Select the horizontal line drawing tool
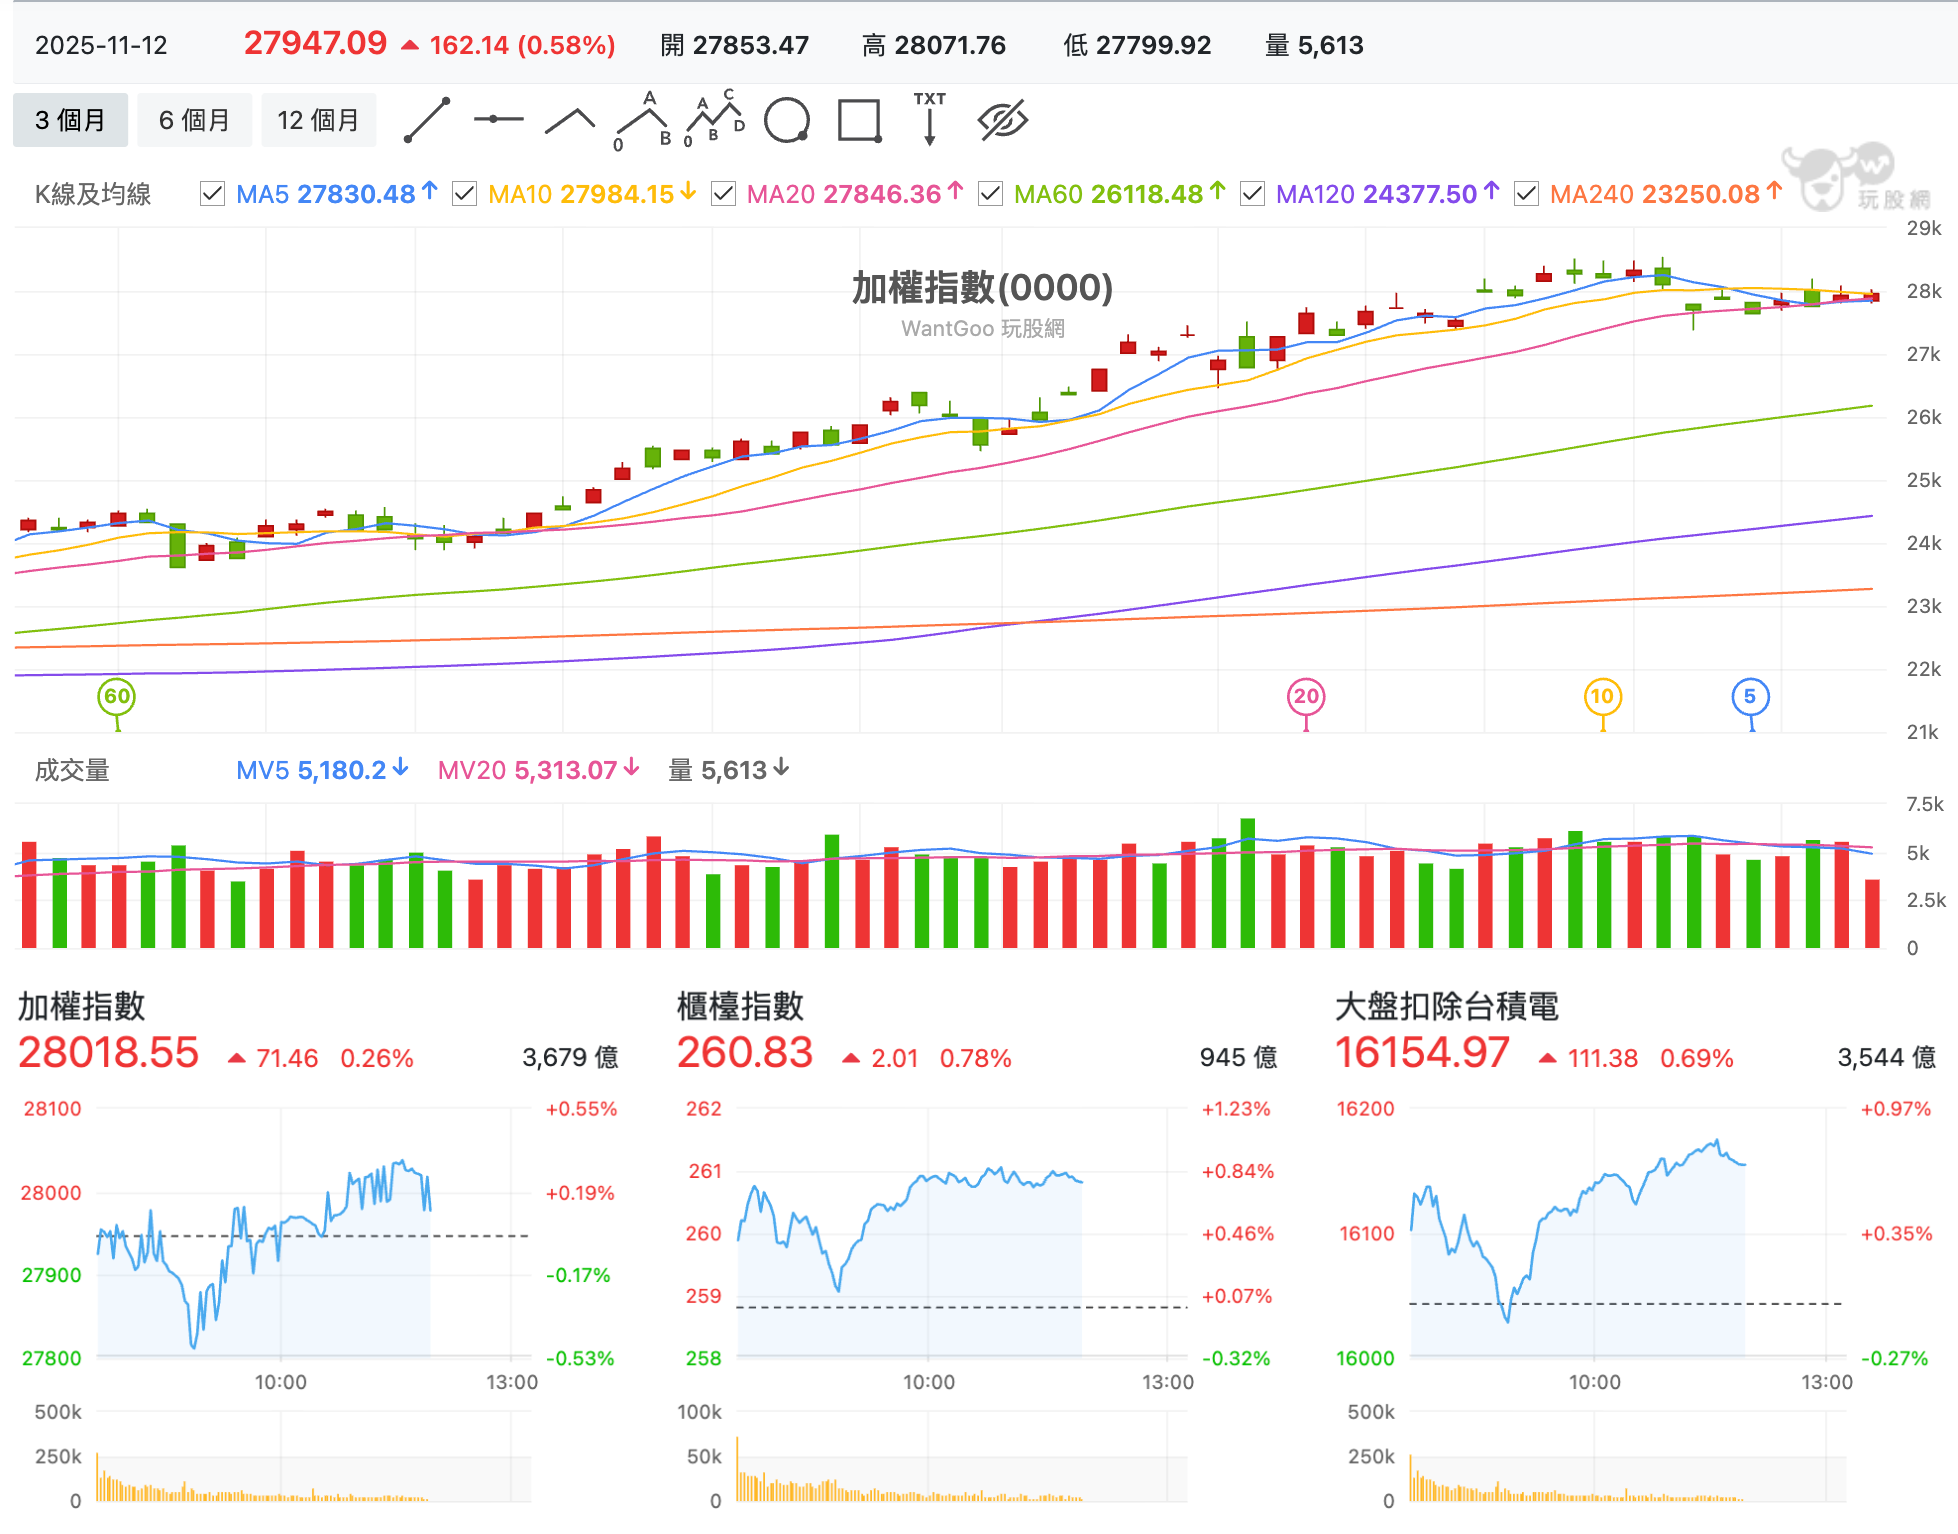The height and width of the screenshot is (1534, 1958). coord(499,120)
